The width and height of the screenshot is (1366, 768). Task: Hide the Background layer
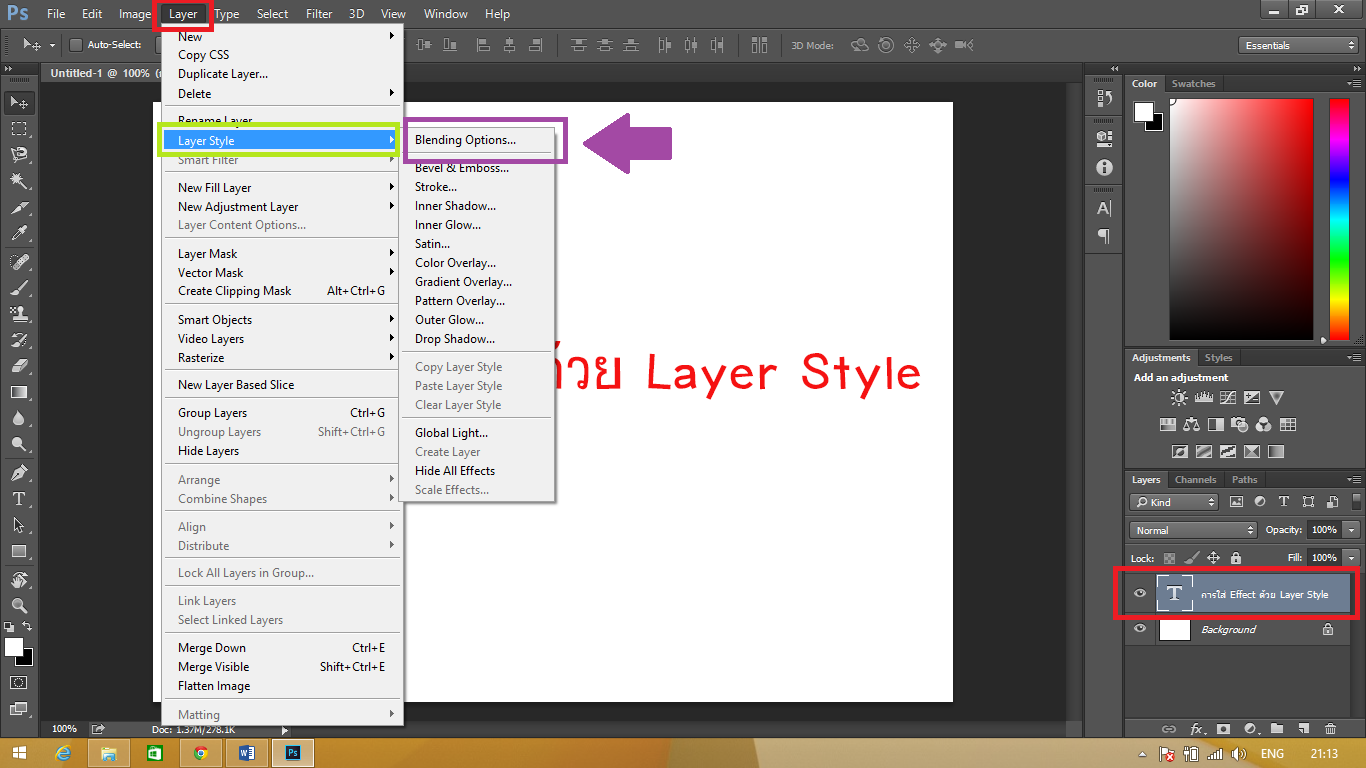click(x=1139, y=629)
